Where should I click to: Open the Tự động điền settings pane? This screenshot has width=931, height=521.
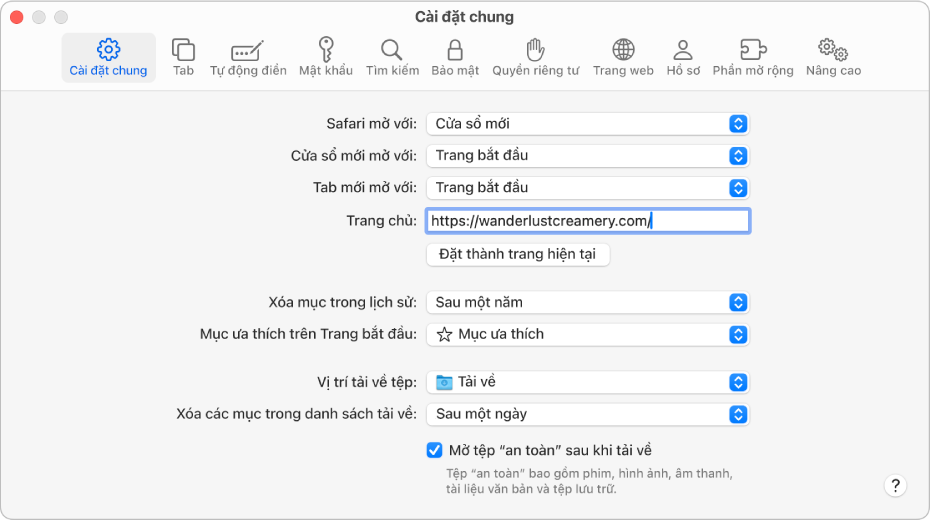pos(248,57)
